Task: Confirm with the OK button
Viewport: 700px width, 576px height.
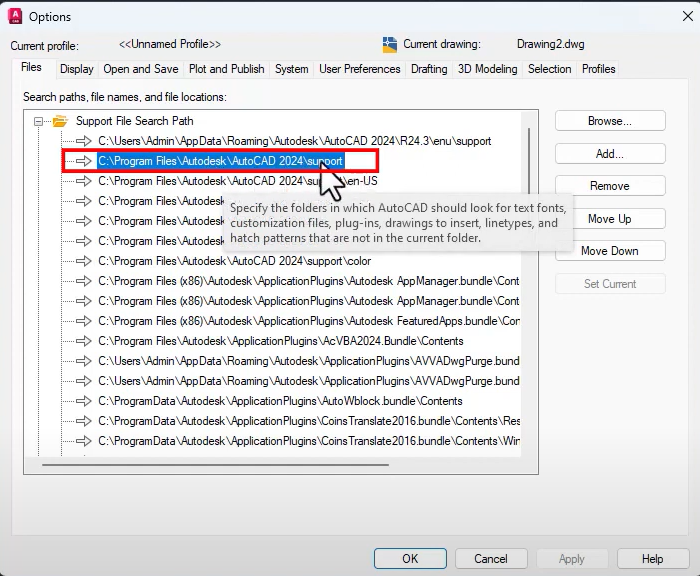Action: [410, 559]
